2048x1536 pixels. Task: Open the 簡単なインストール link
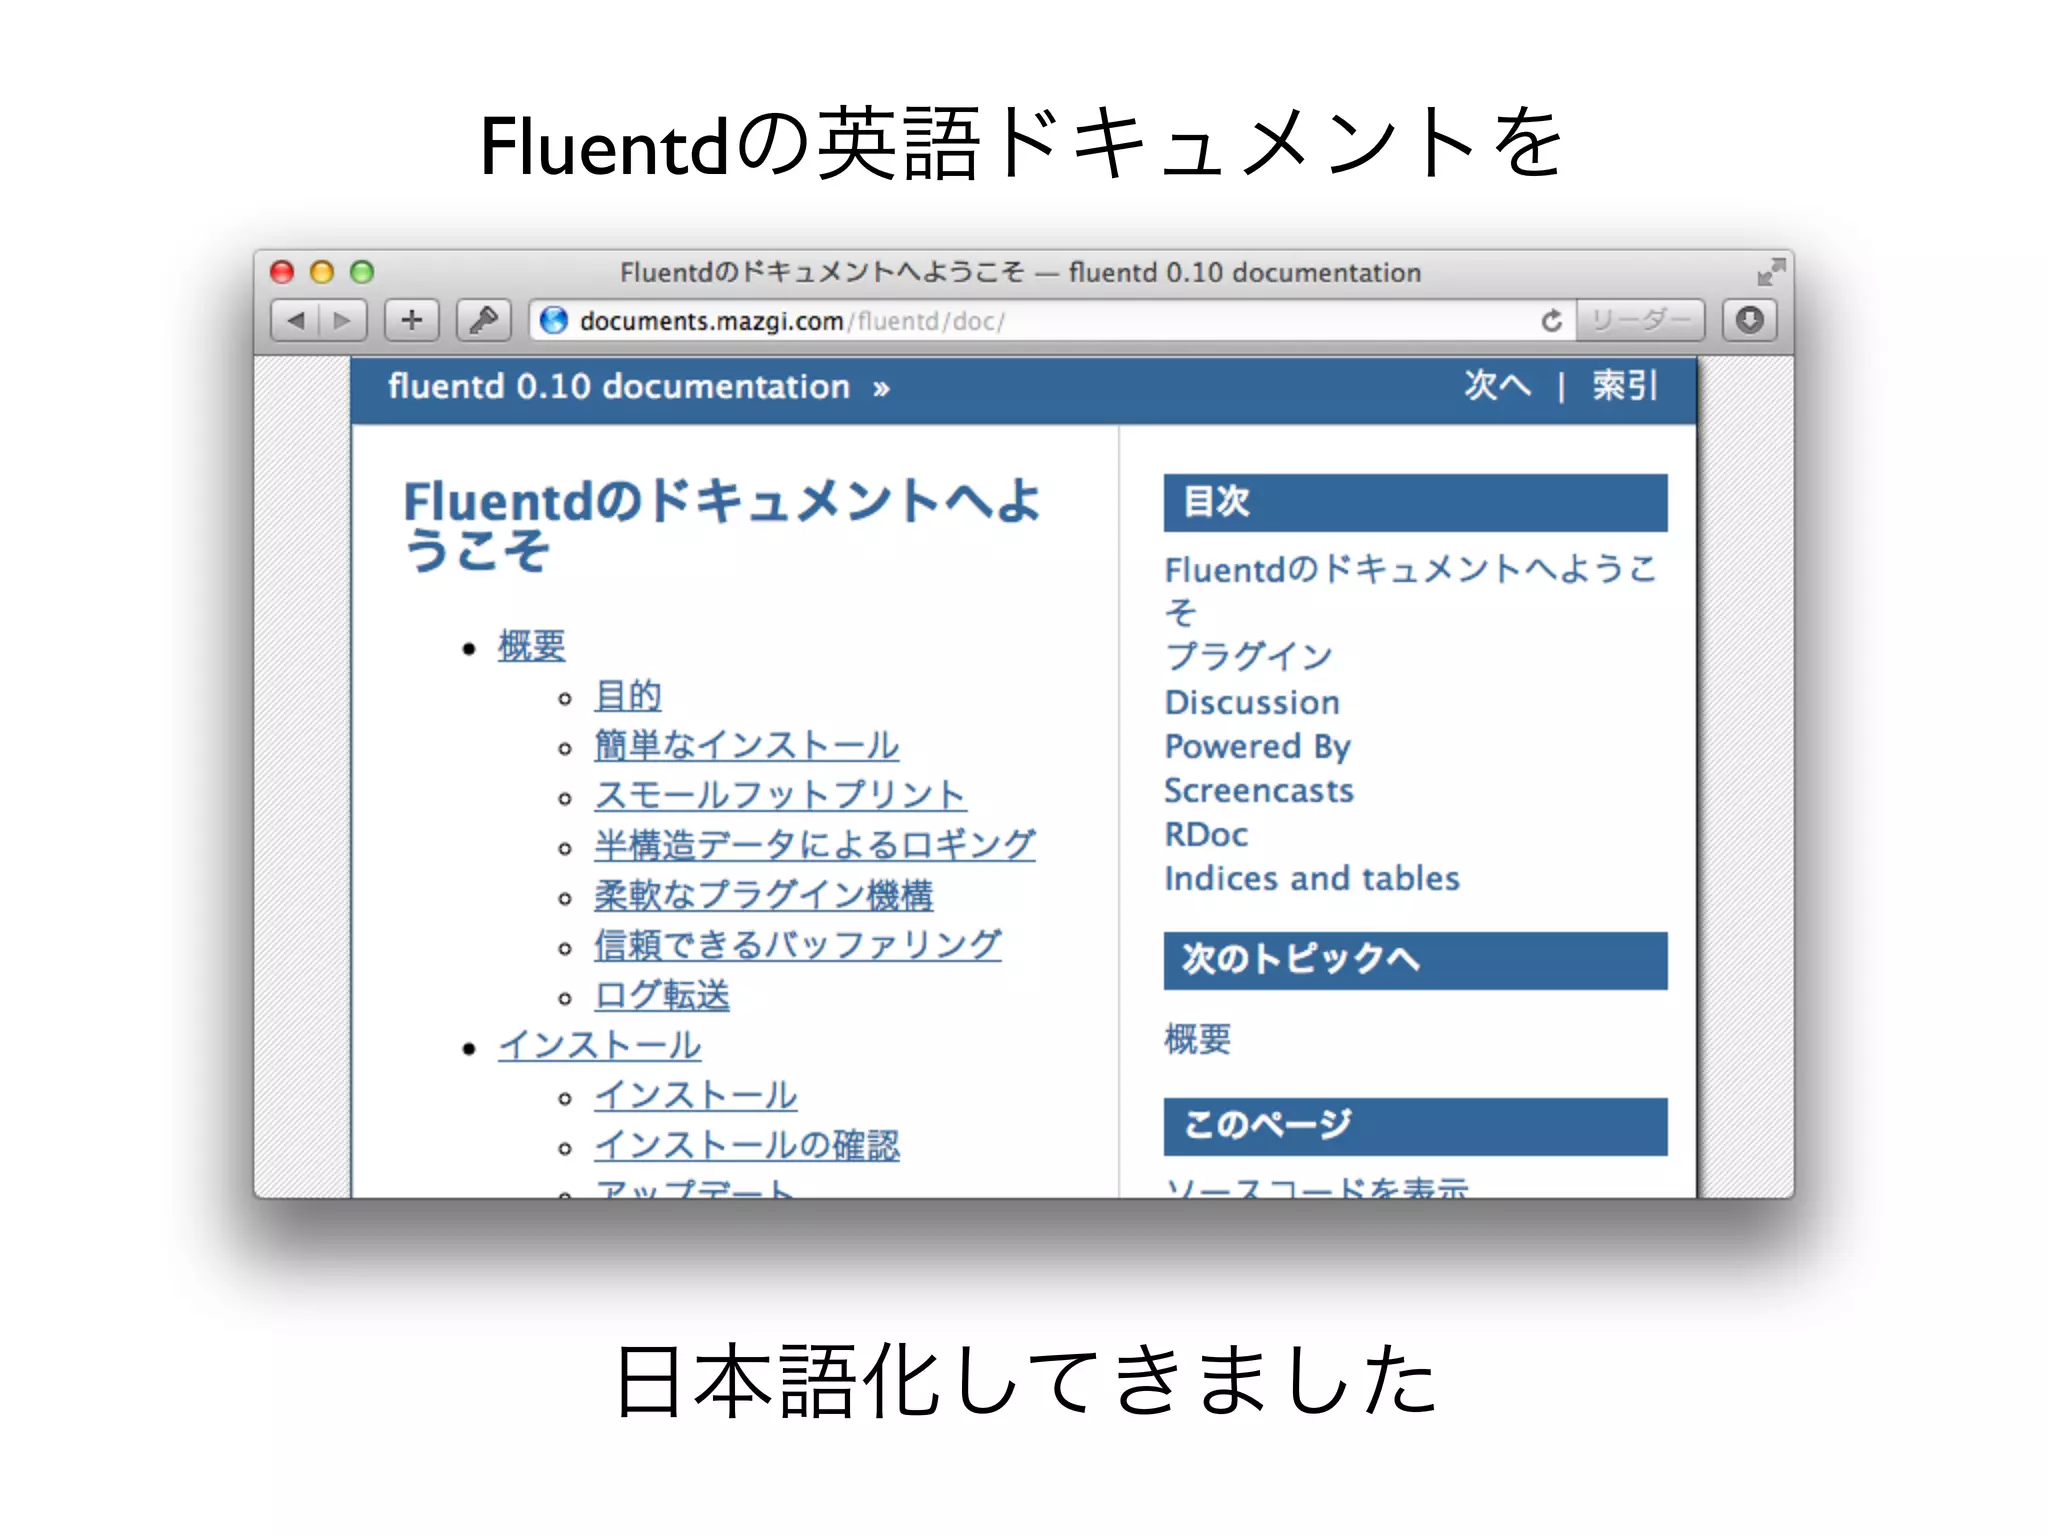pos(747,746)
